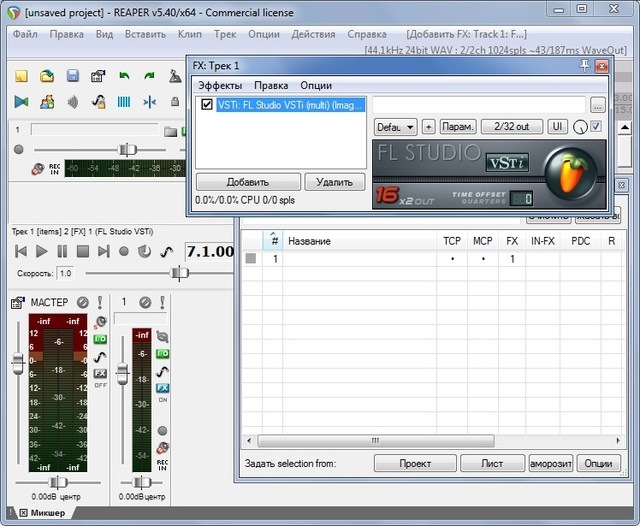This screenshot has width=640, height=526.
Task: Expand the Default preset dropdown
Action: (x=395, y=127)
